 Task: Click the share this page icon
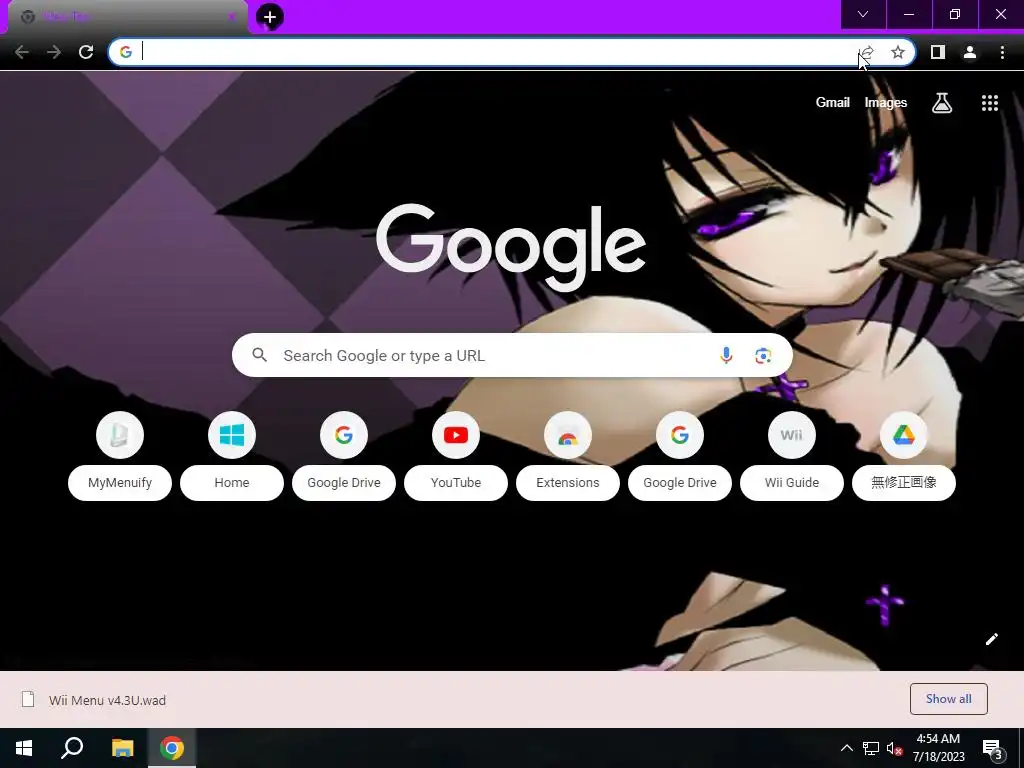point(867,52)
